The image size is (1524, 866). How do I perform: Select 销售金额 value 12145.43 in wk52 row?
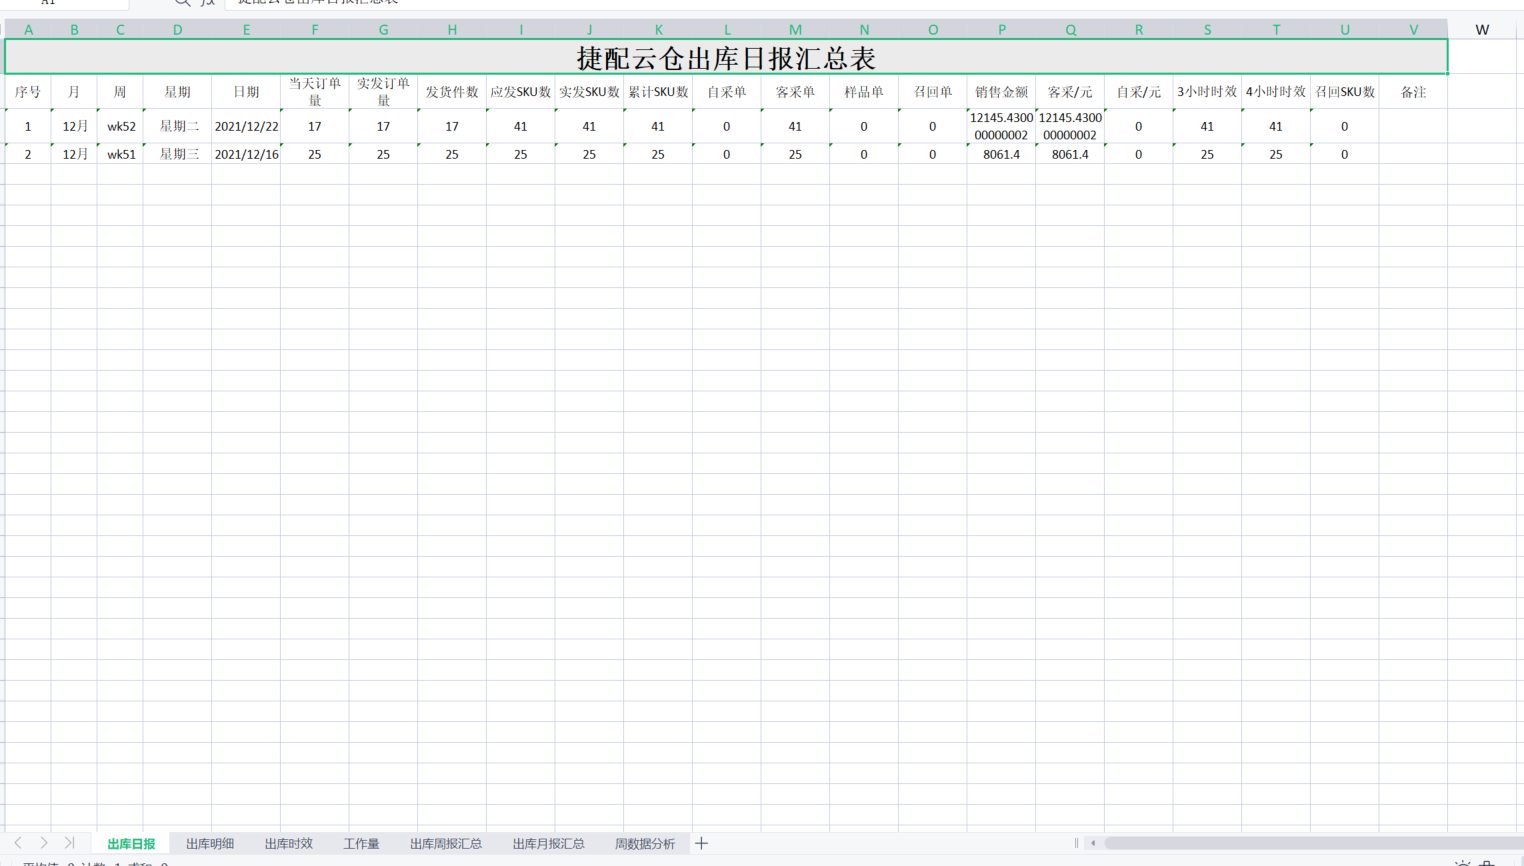click(1001, 126)
